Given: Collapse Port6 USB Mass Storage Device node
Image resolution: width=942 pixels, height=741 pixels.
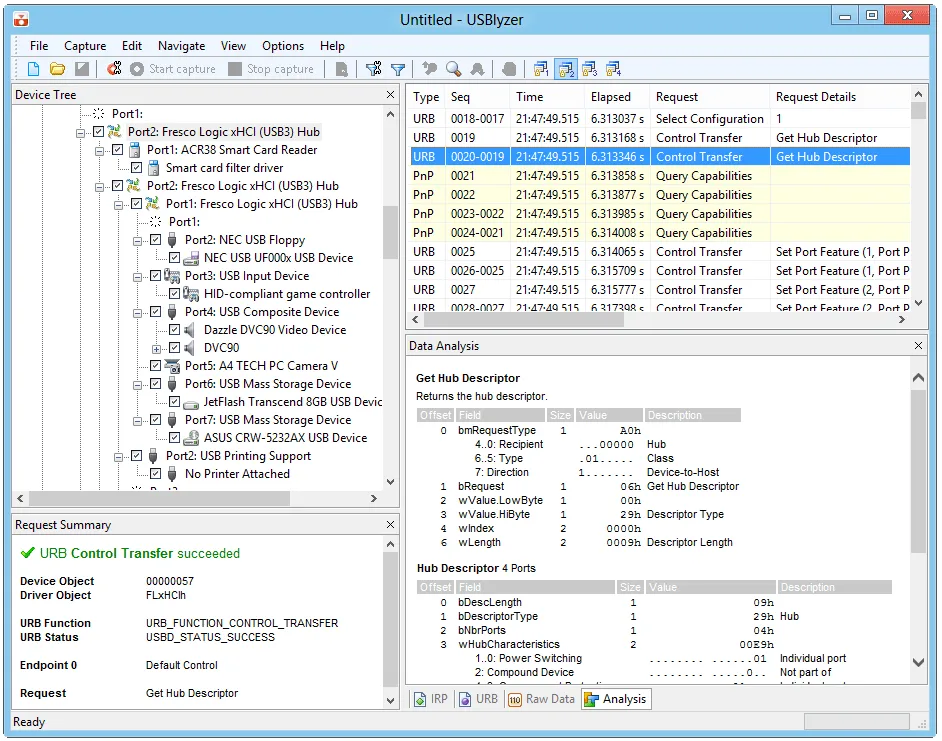Looking at the screenshot, I should point(137,384).
